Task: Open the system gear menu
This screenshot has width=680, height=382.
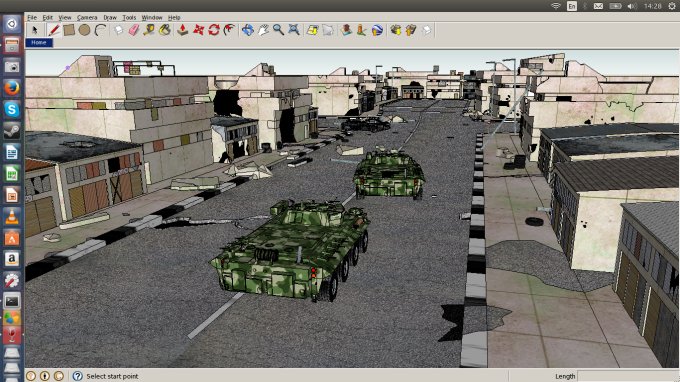Action: coord(672,6)
